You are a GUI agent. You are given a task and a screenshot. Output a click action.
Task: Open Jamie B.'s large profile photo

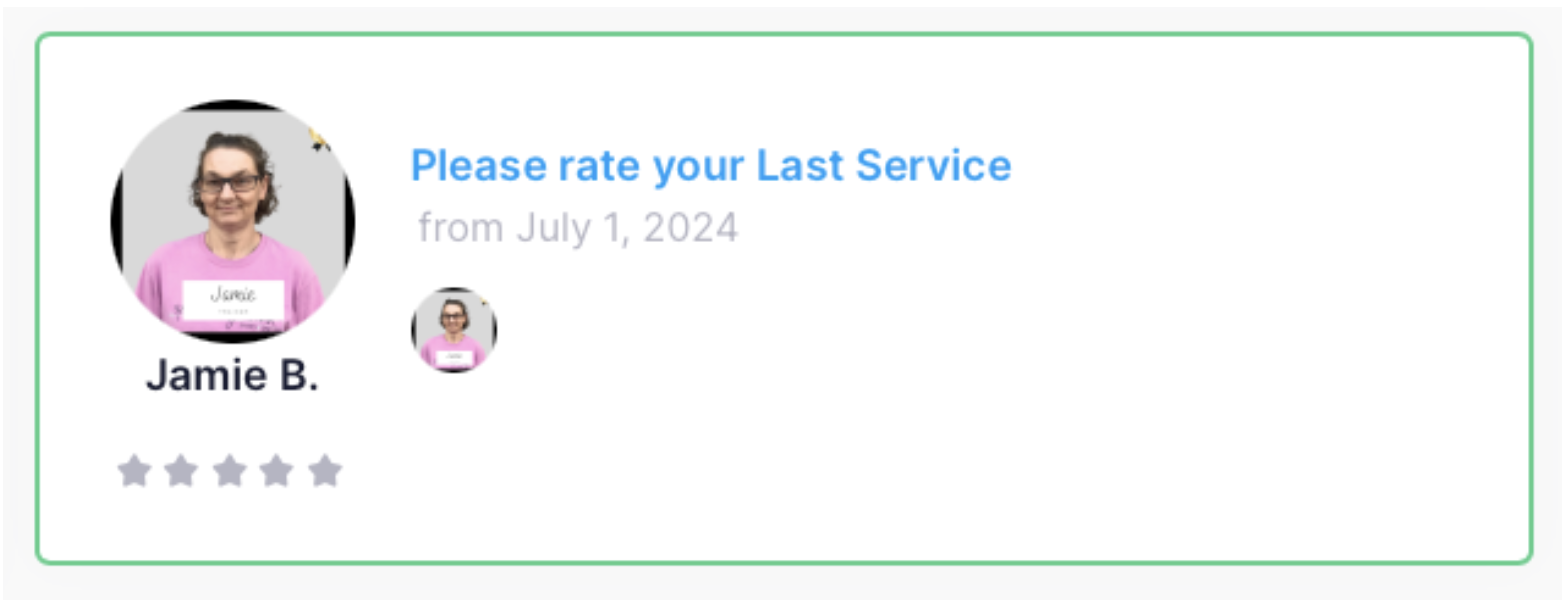[232, 221]
